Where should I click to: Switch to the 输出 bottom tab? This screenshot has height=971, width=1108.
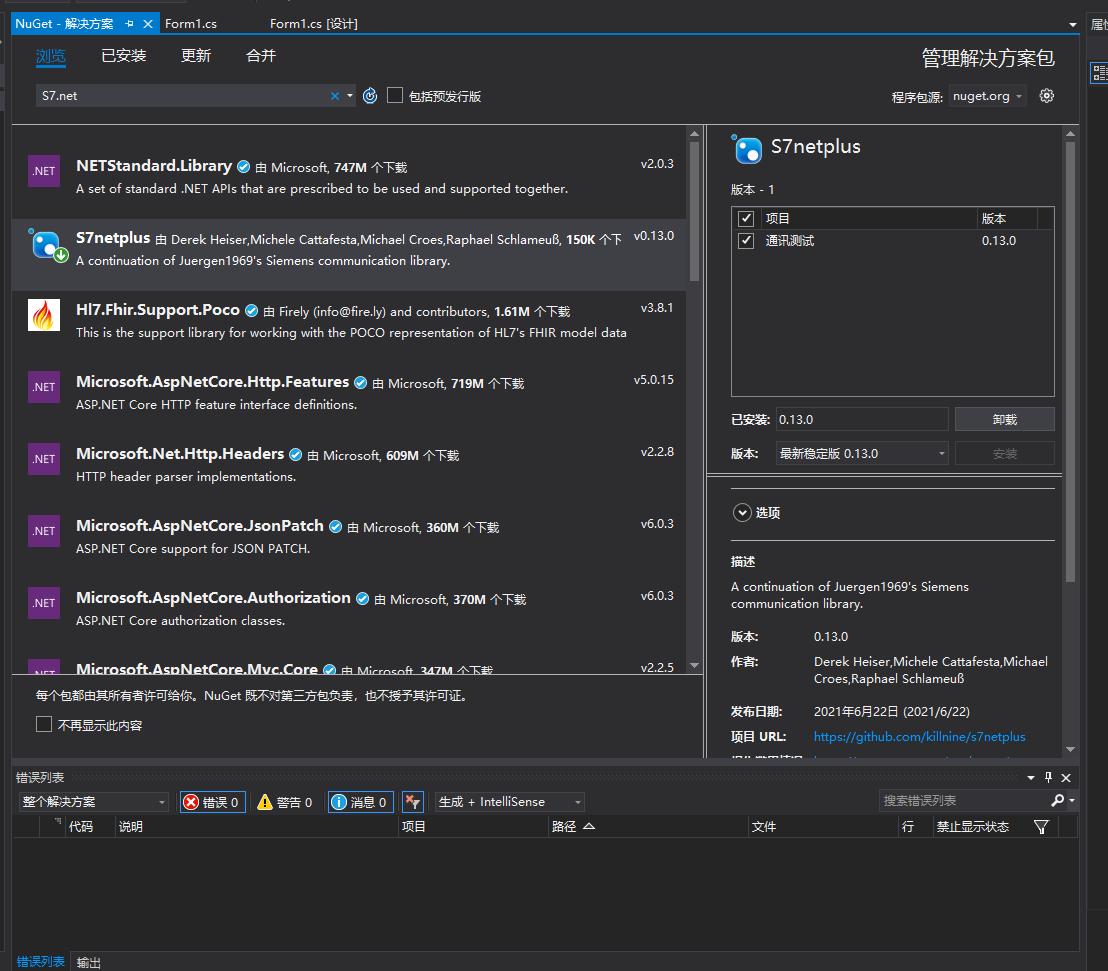click(x=88, y=962)
